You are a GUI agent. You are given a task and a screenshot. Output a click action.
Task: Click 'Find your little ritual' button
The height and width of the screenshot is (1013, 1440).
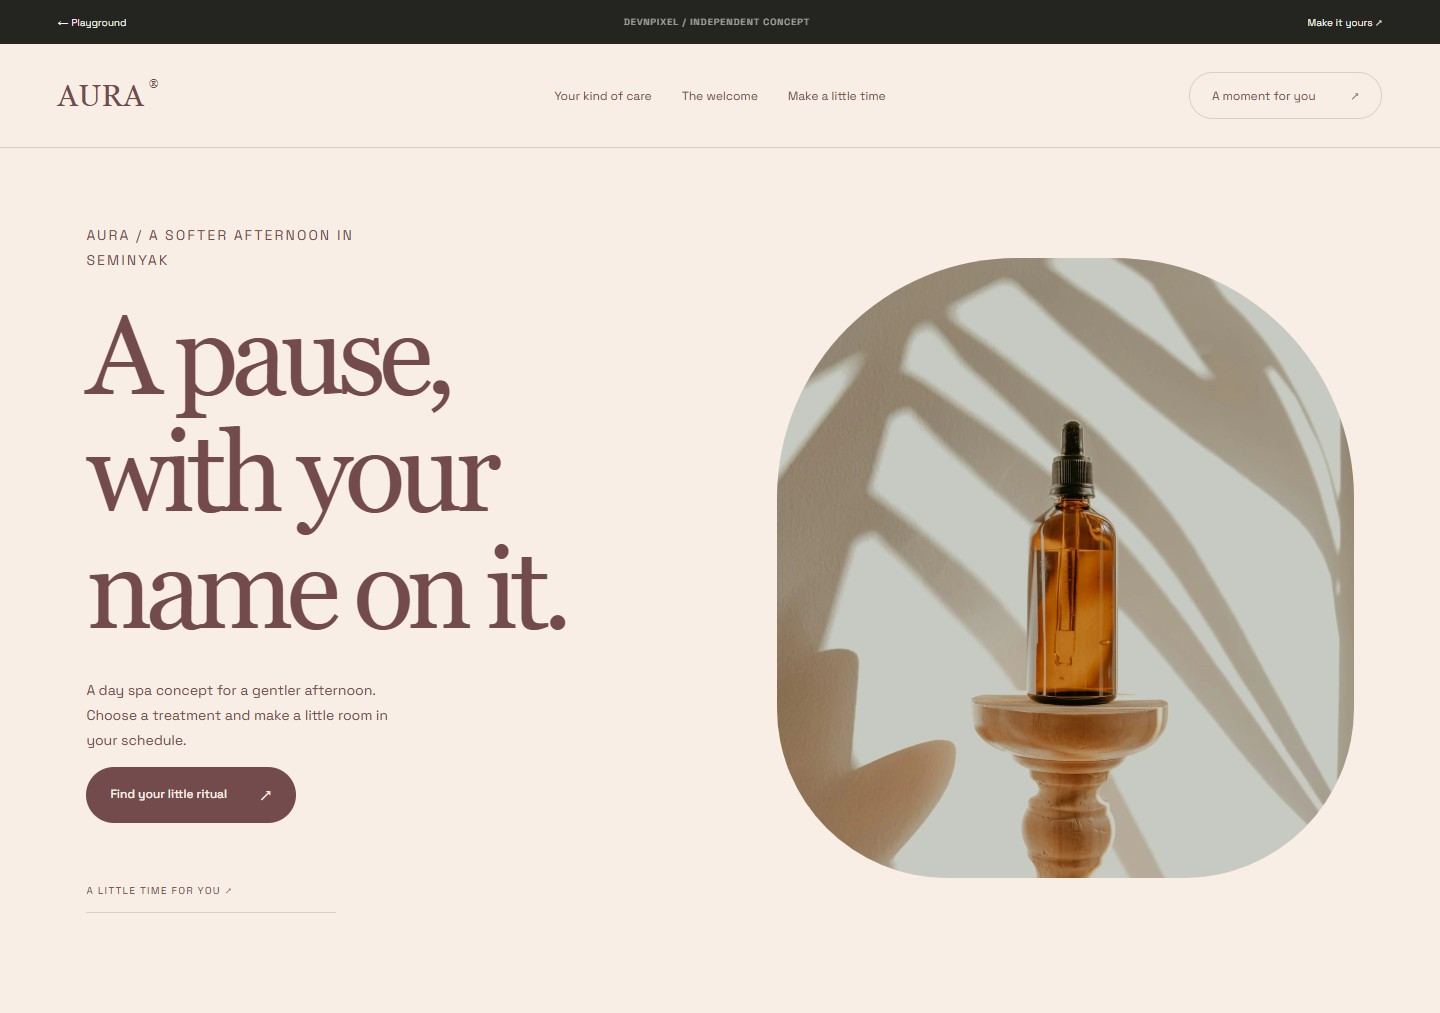[191, 795]
